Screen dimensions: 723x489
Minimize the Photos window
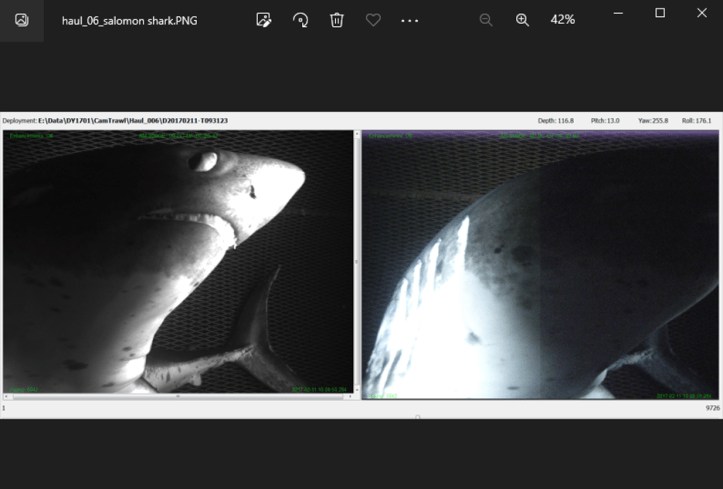[x=613, y=13]
